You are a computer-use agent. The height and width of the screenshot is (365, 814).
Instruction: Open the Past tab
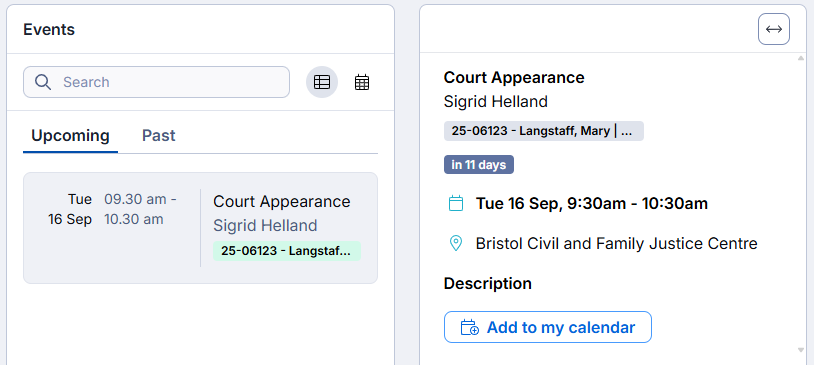pyautogui.click(x=158, y=136)
